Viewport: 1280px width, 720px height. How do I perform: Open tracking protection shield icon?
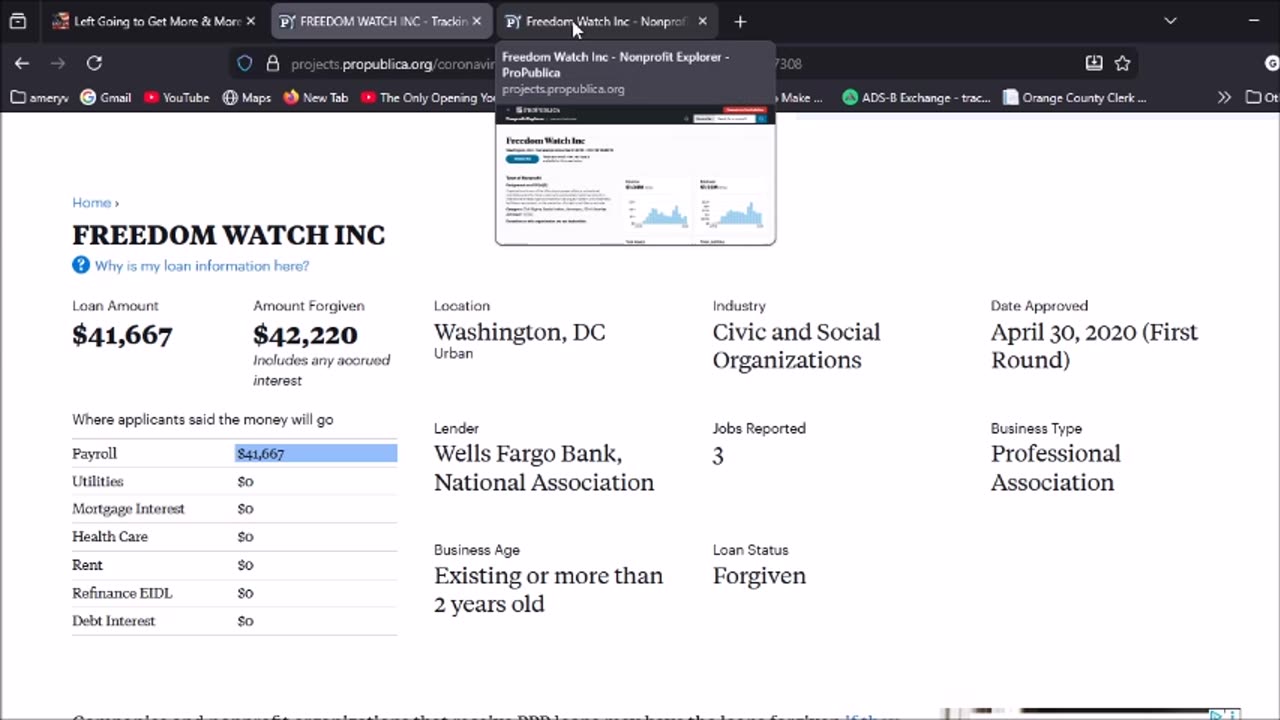[x=245, y=63]
